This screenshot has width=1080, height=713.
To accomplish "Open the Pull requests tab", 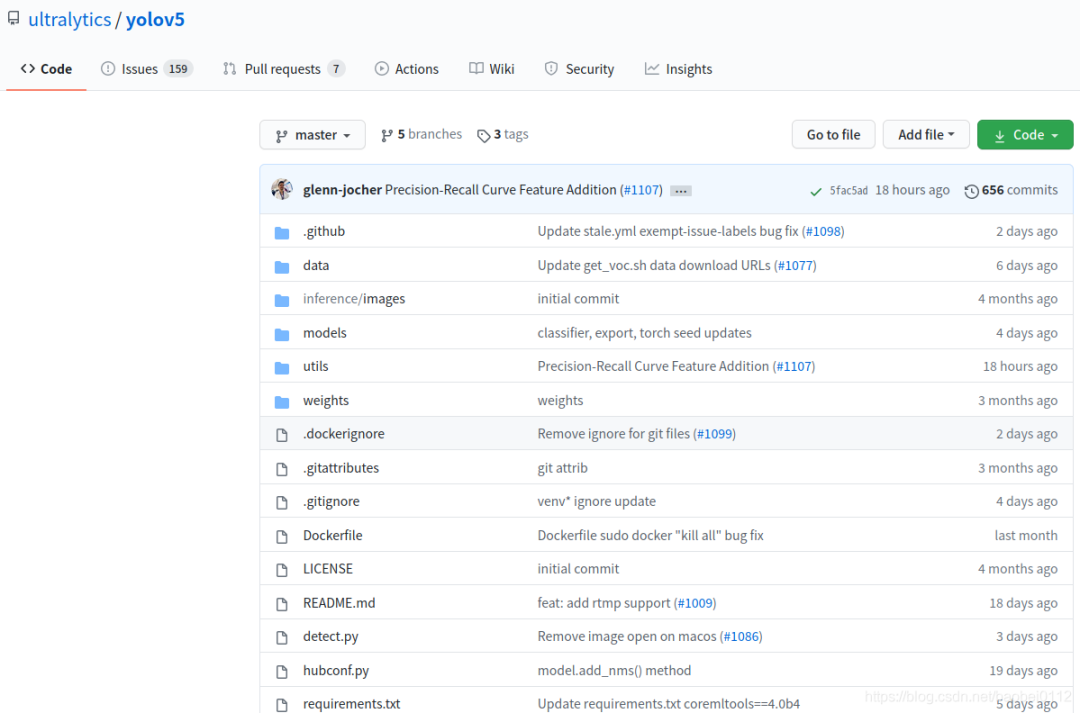I will (282, 69).
